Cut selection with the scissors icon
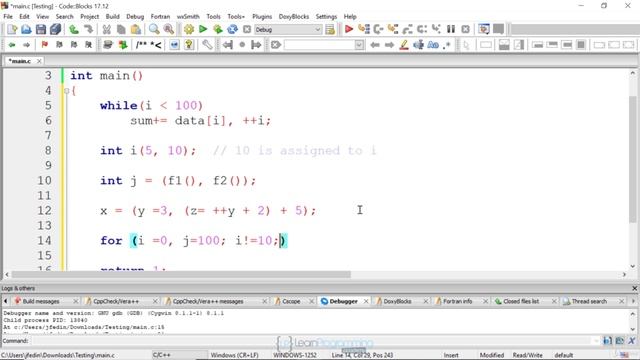Viewport: 640px width, 360px height. pyautogui.click(x=107, y=29)
